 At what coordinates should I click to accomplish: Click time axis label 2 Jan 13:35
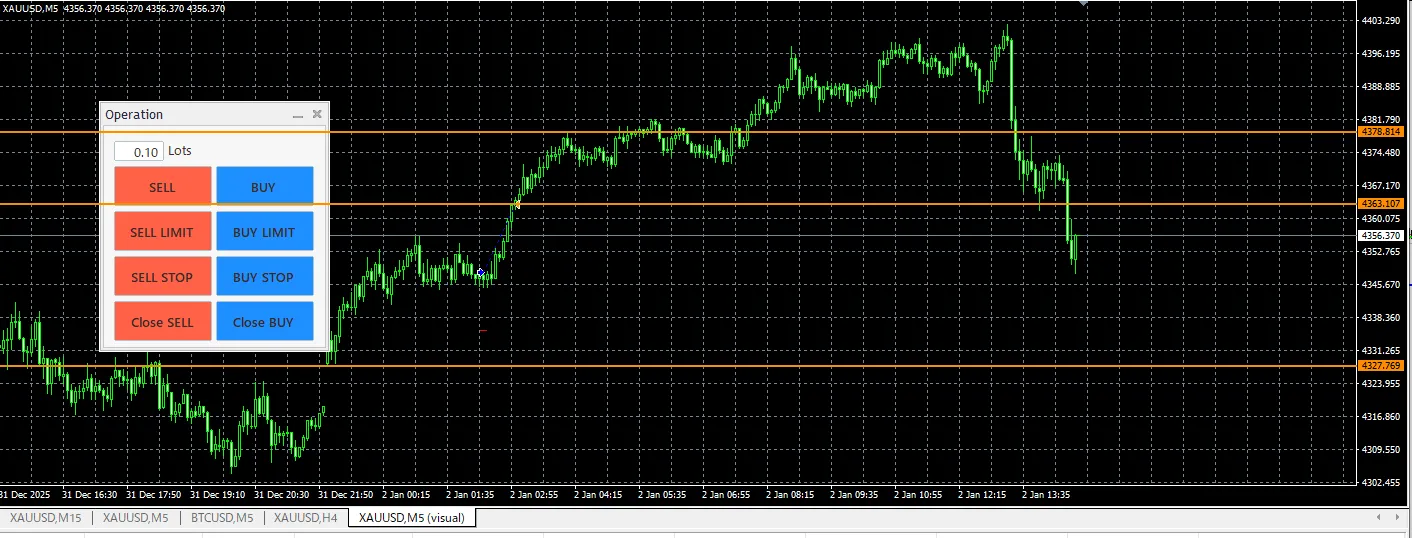coord(1045,494)
